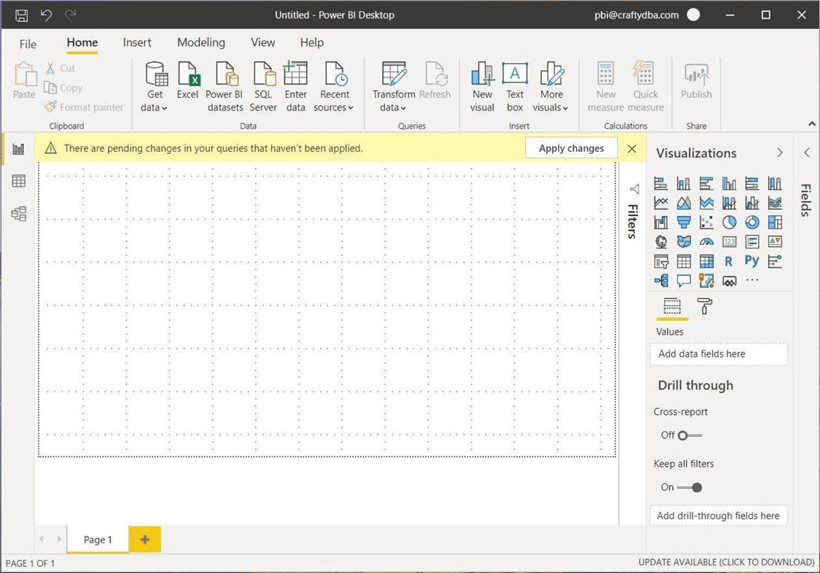Select the pie chart visualization

coord(729,222)
